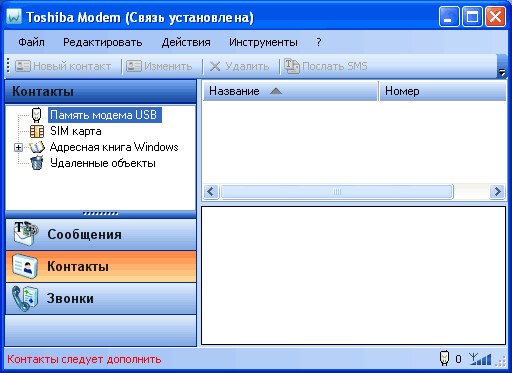Viewport: 512px width, 373px height.
Task: Click the Удалить toolbar button
Action: click(x=239, y=66)
